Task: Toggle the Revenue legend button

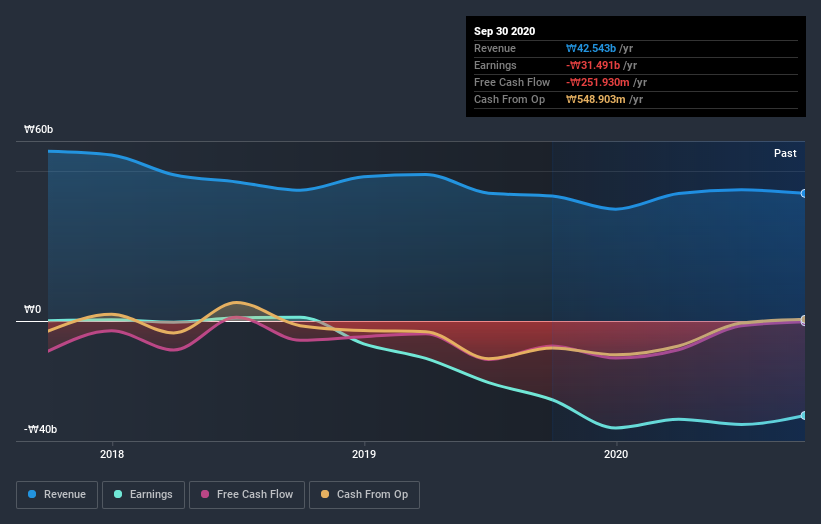Action: coord(57,495)
